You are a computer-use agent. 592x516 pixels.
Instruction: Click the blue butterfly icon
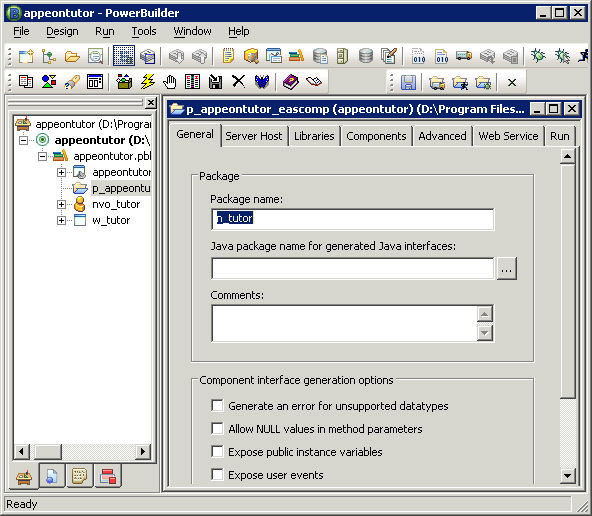(262, 82)
